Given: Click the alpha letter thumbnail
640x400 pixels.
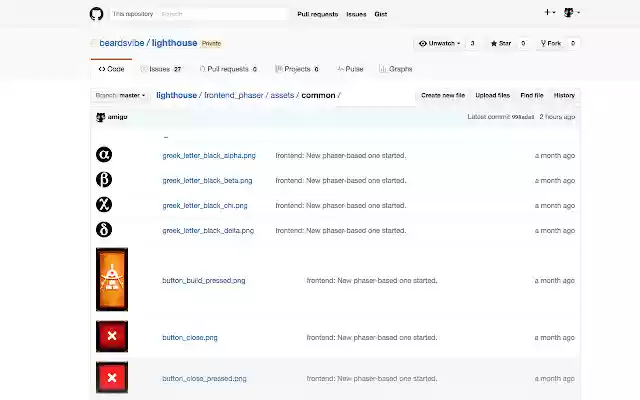Looking at the screenshot, I should (x=104, y=155).
